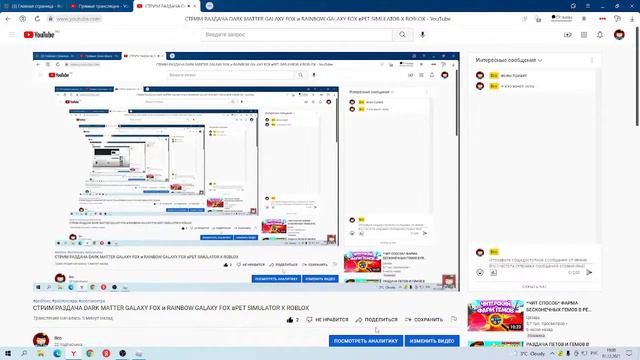Viewport: 640px width, 360px height.
Task: Show hidden system tray icons chevron
Action: (552, 353)
